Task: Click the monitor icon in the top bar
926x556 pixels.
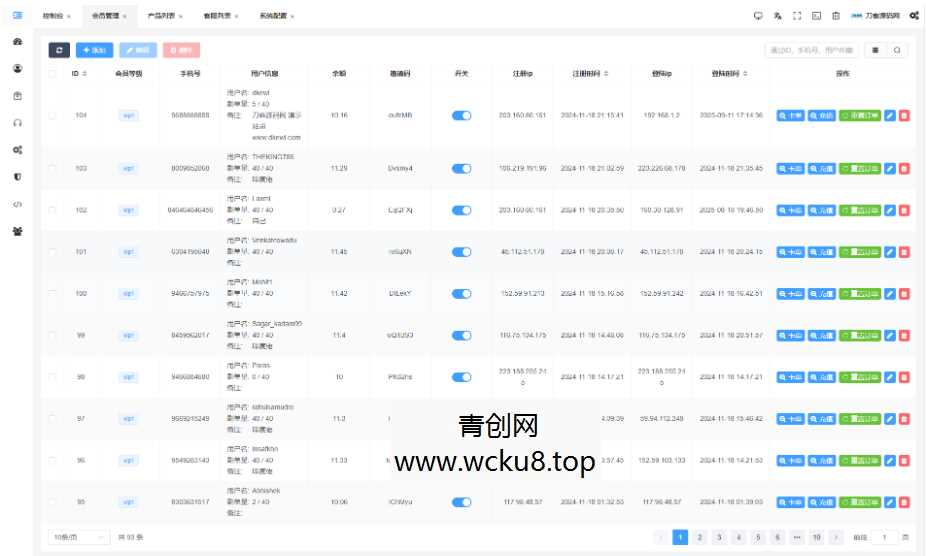Action: (758, 16)
